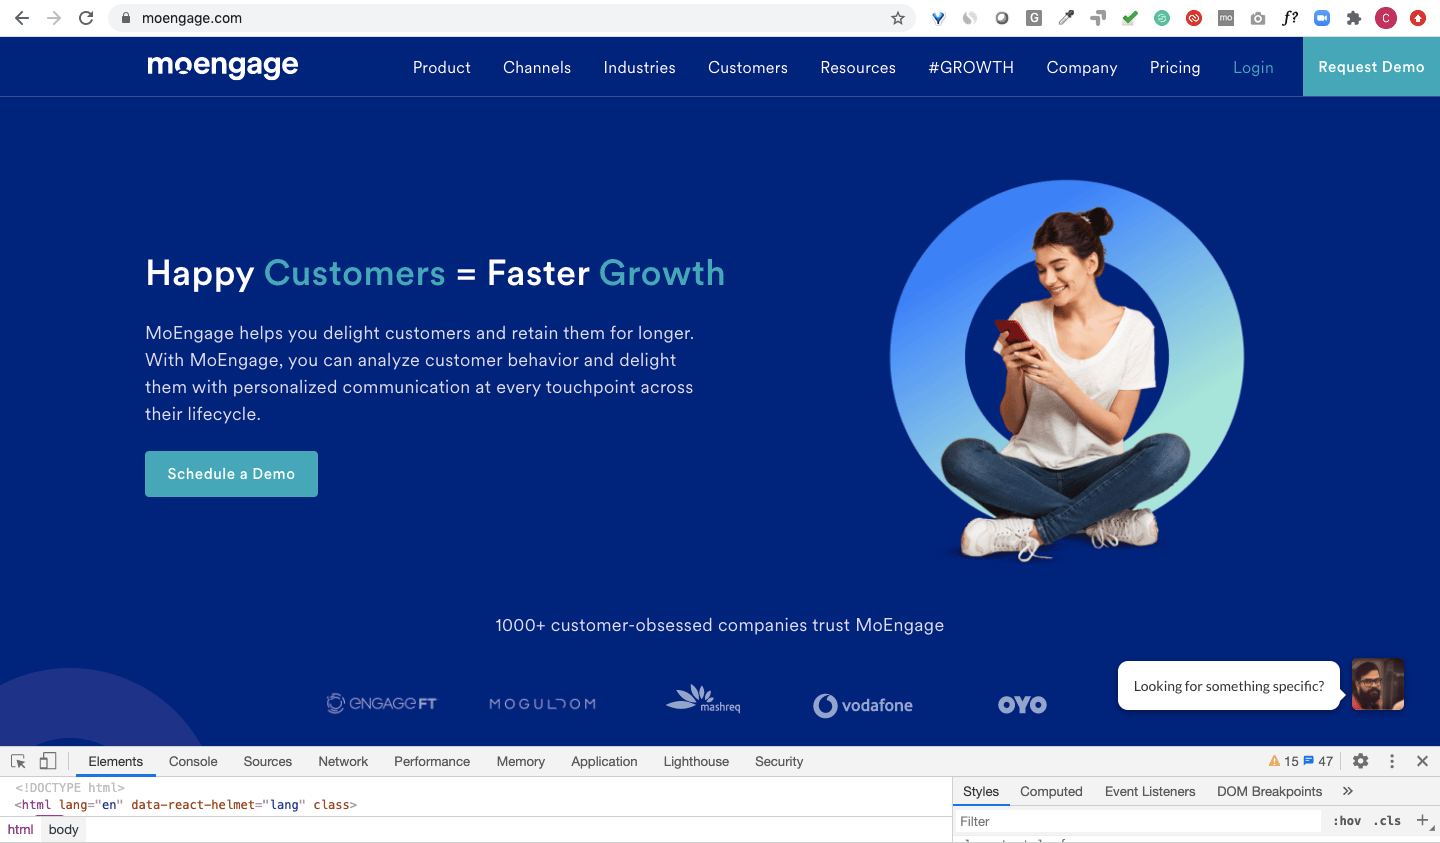Viewport: 1440px width, 843px height.
Task: Click the site padlock icon
Action: coord(125,18)
